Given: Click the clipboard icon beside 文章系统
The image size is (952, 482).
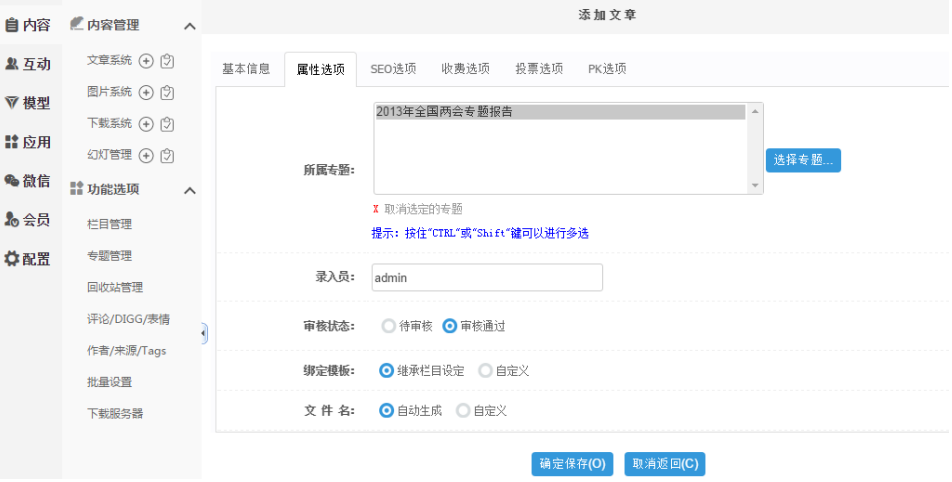Looking at the screenshot, I should (x=167, y=61).
